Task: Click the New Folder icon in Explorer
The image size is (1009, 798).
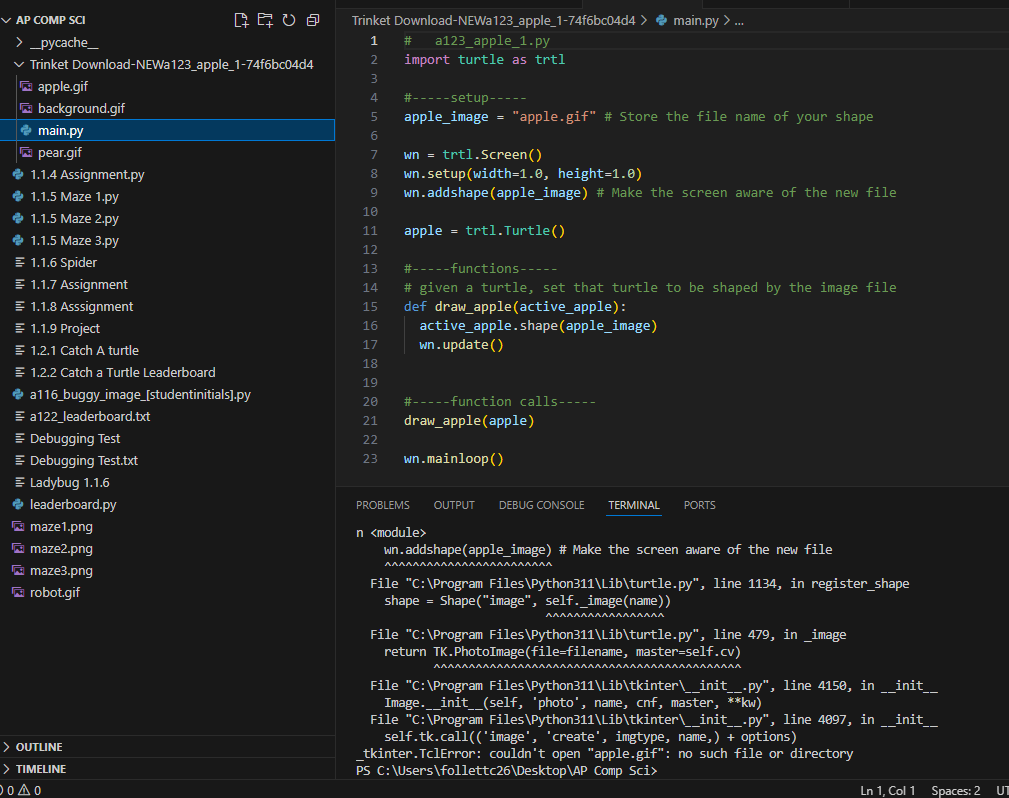Action: click(265, 20)
